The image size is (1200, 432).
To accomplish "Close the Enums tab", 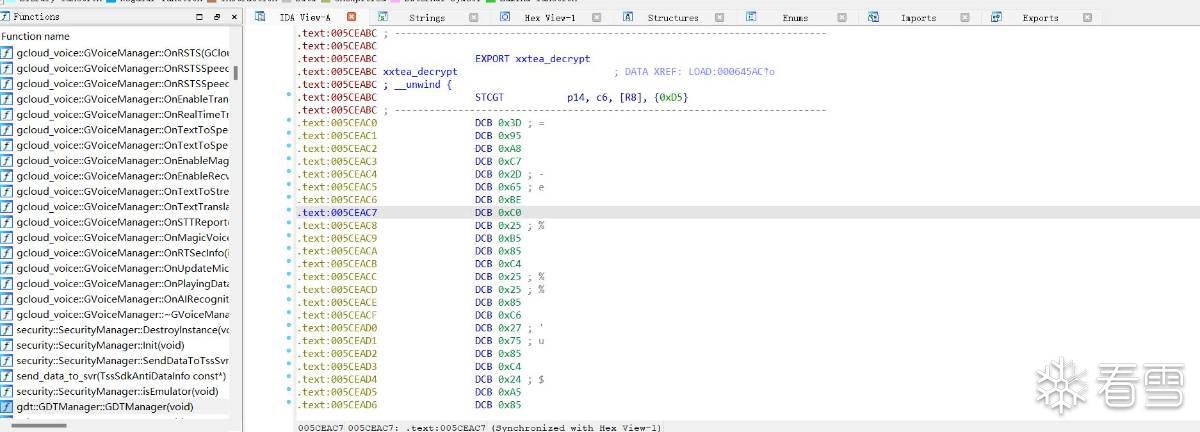I will pyautogui.click(x=841, y=17).
